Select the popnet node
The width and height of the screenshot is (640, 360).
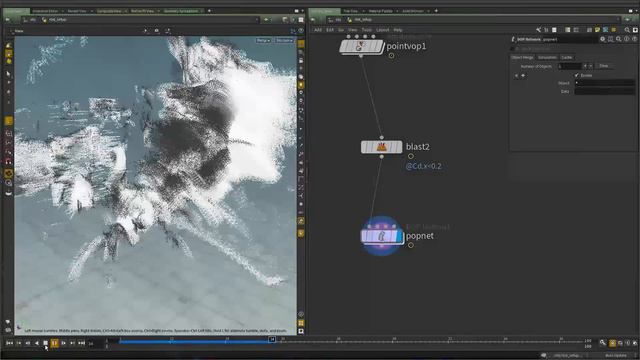[381, 236]
